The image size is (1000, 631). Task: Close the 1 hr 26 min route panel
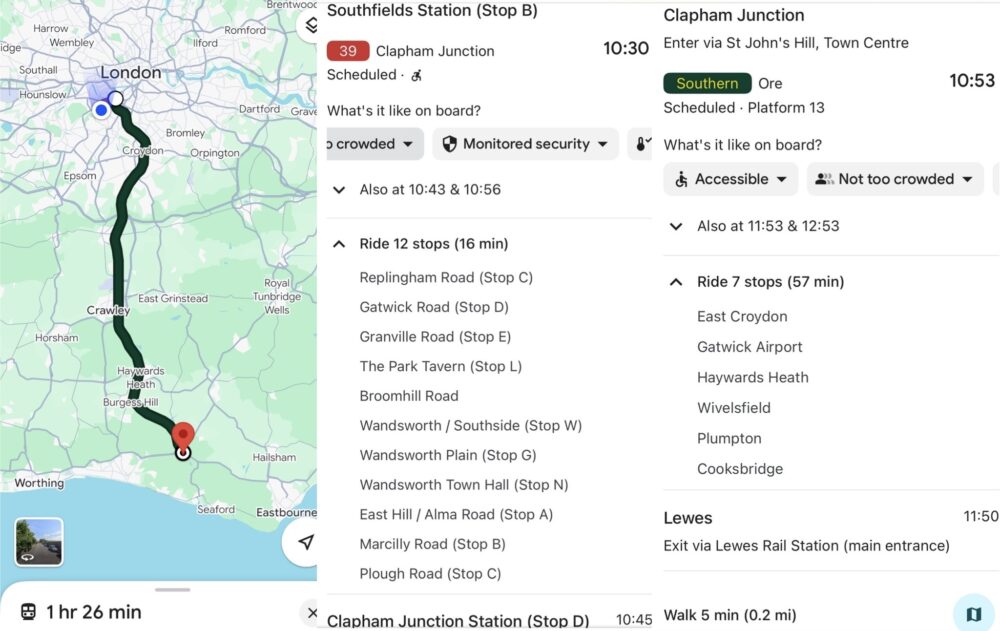(x=311, y=613)
